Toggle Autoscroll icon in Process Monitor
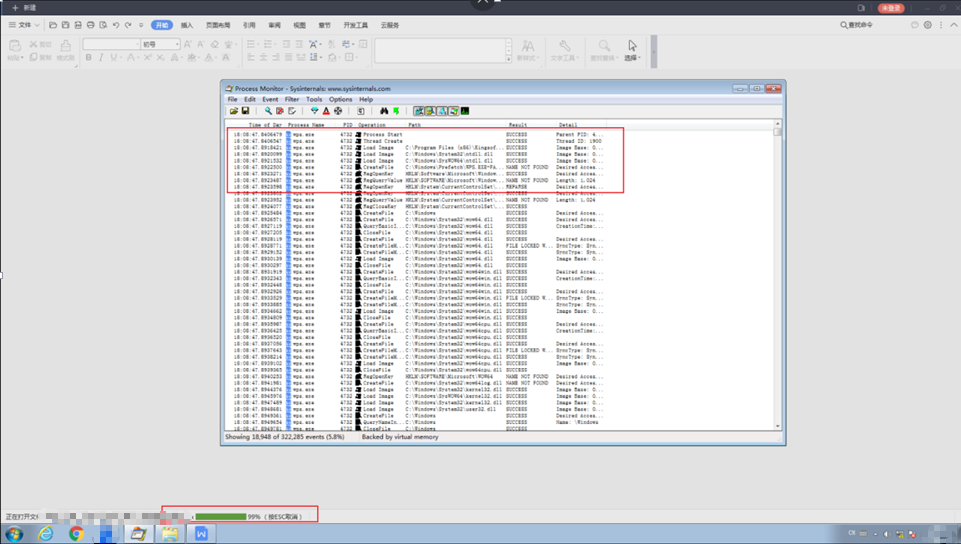 point(279,111)
